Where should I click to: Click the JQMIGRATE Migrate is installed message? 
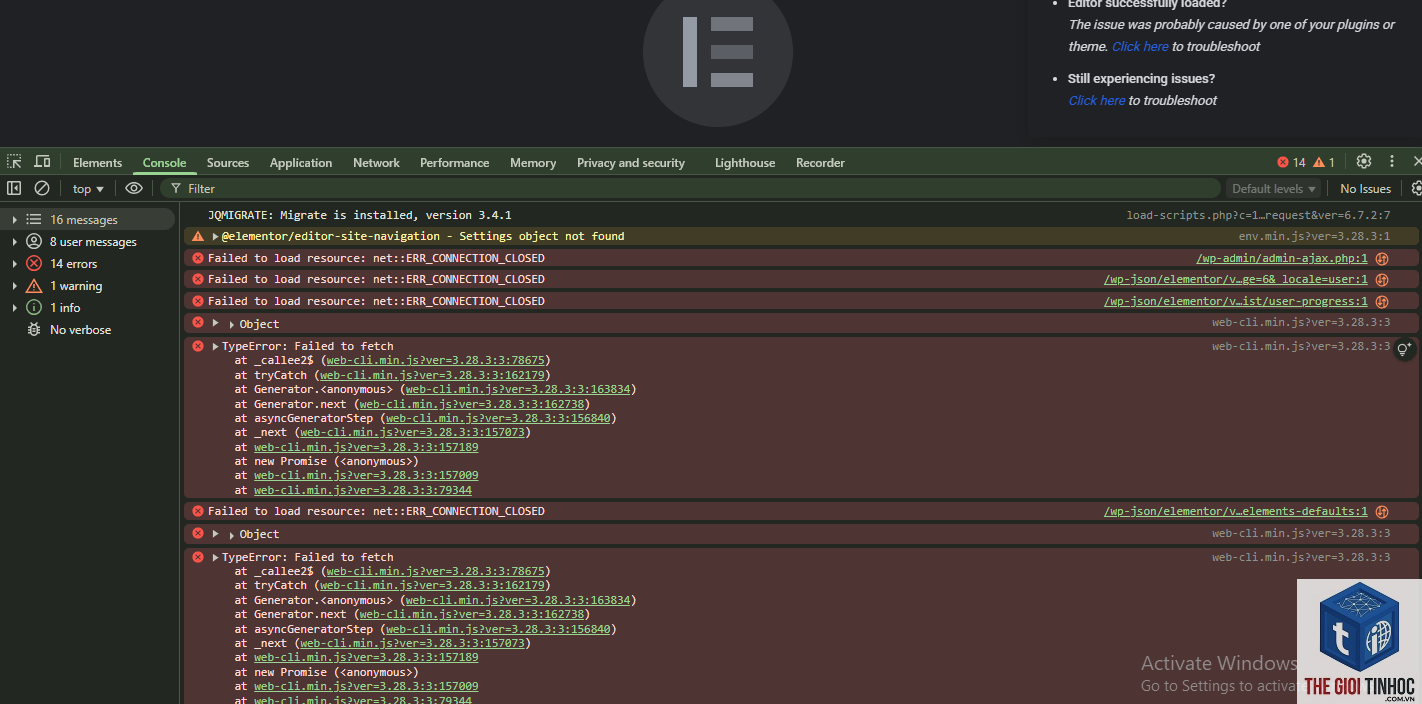click(360, 215)
